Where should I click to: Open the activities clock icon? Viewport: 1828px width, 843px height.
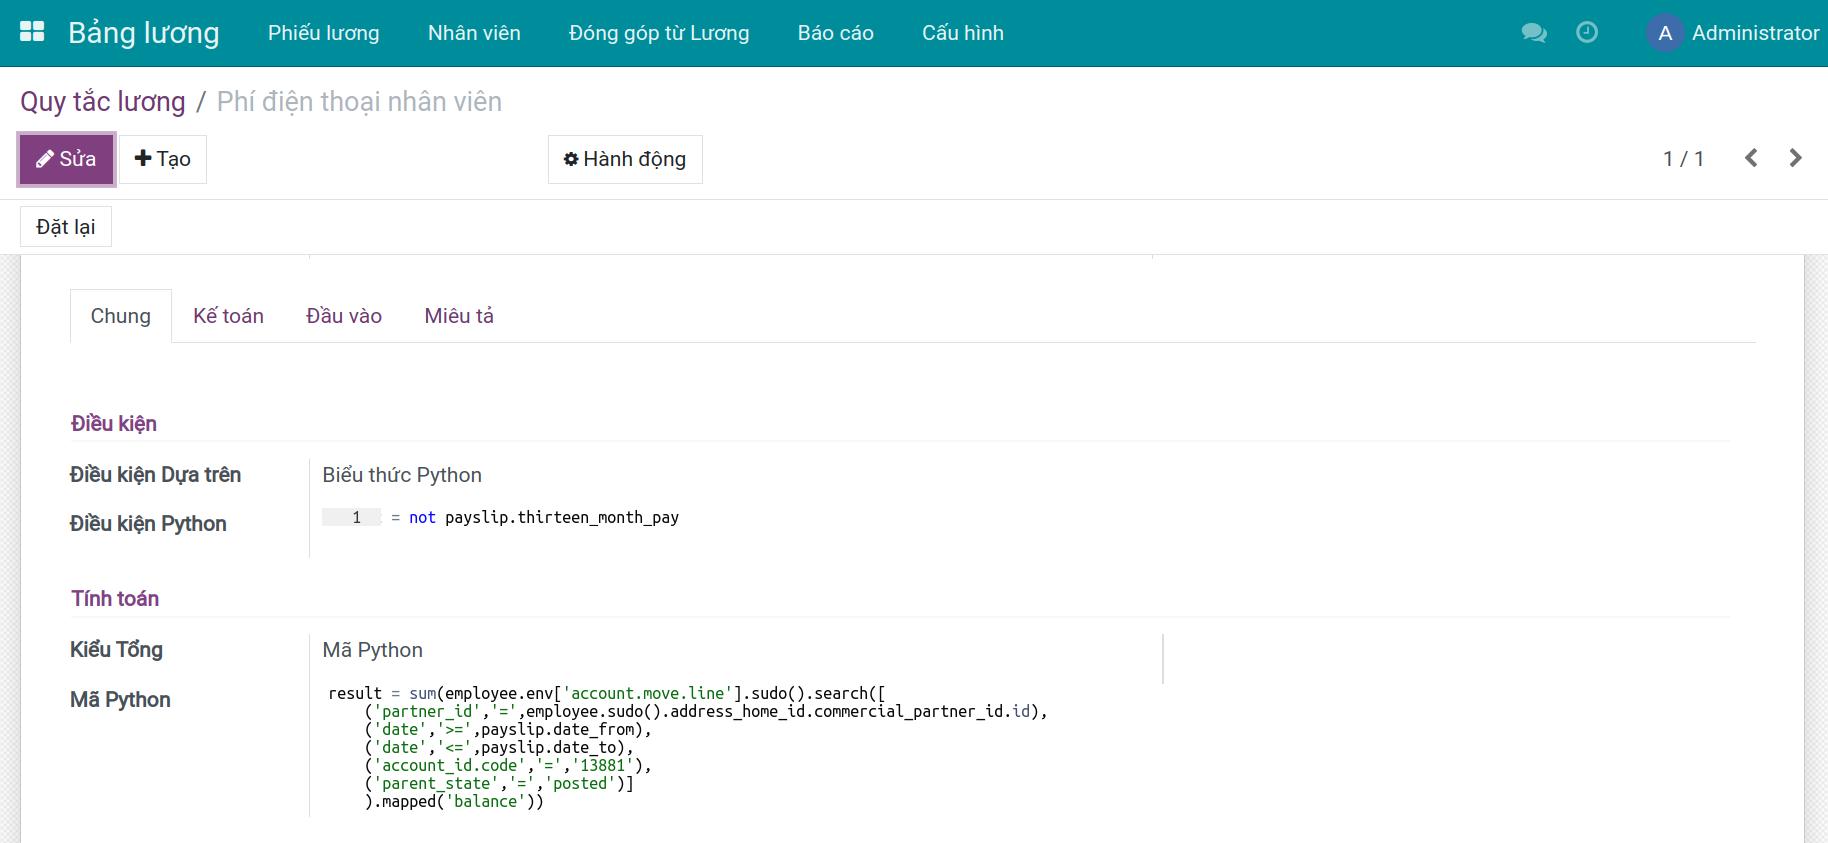[1586, 33]
